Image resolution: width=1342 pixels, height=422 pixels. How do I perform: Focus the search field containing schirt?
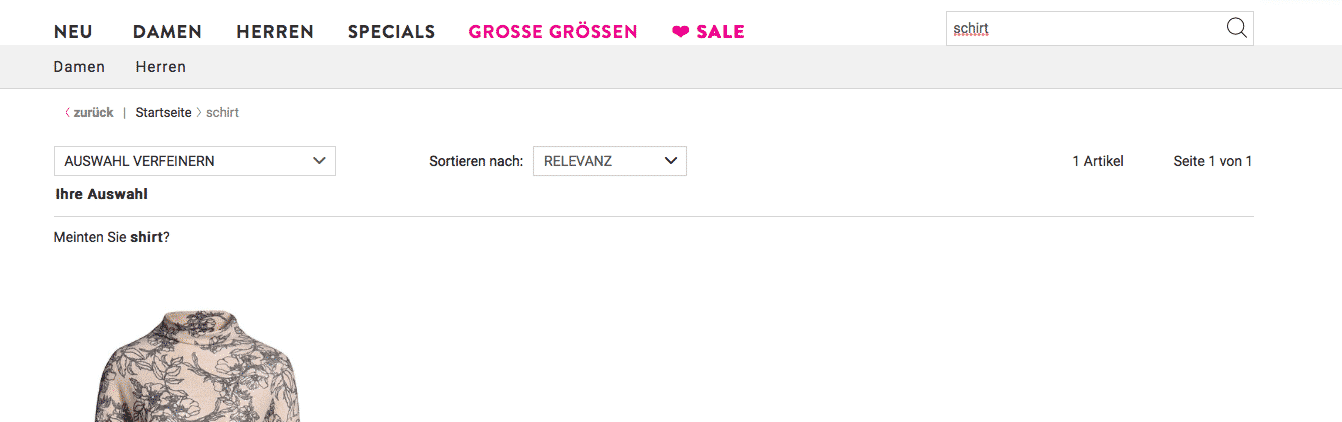[x=1085, y=29]
